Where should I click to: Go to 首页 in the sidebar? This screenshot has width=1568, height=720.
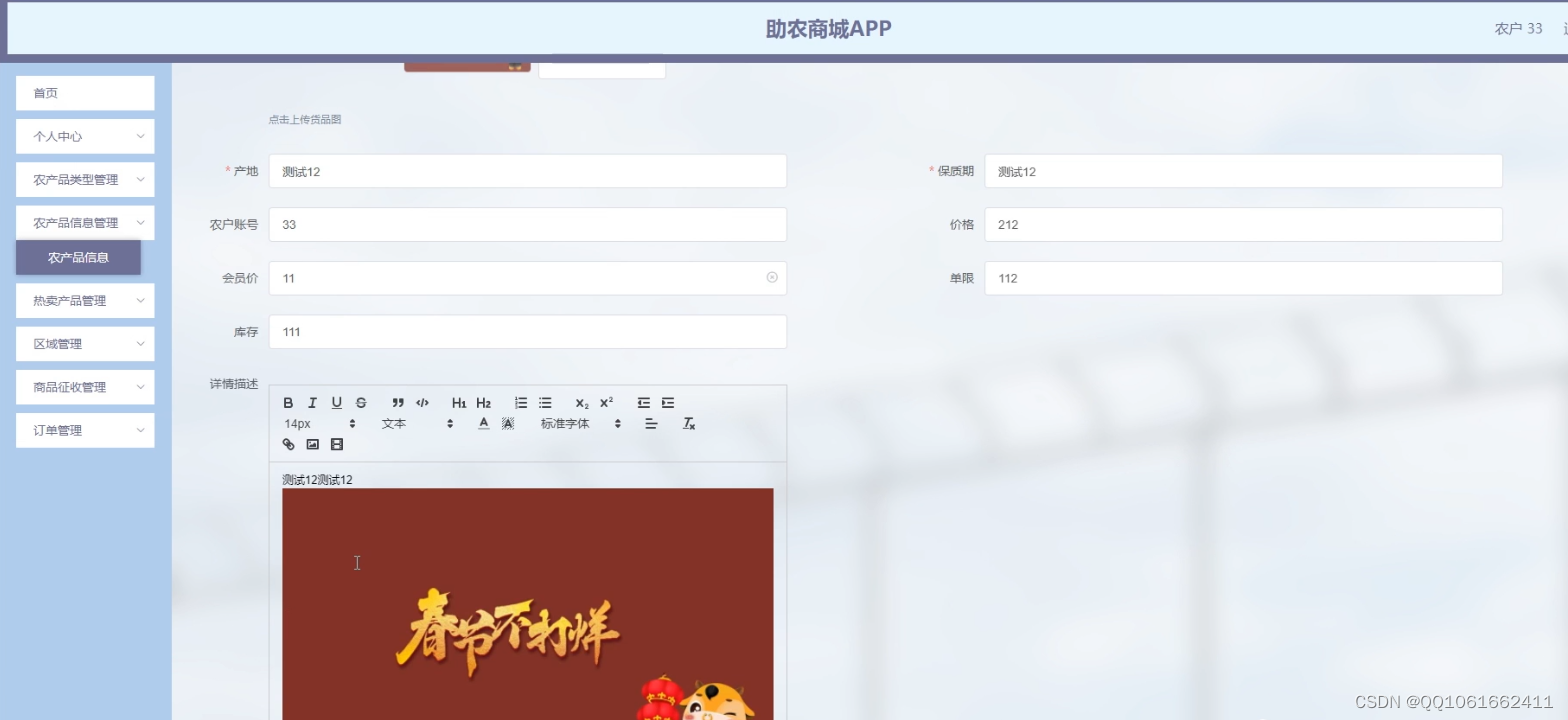click(85, 93)
